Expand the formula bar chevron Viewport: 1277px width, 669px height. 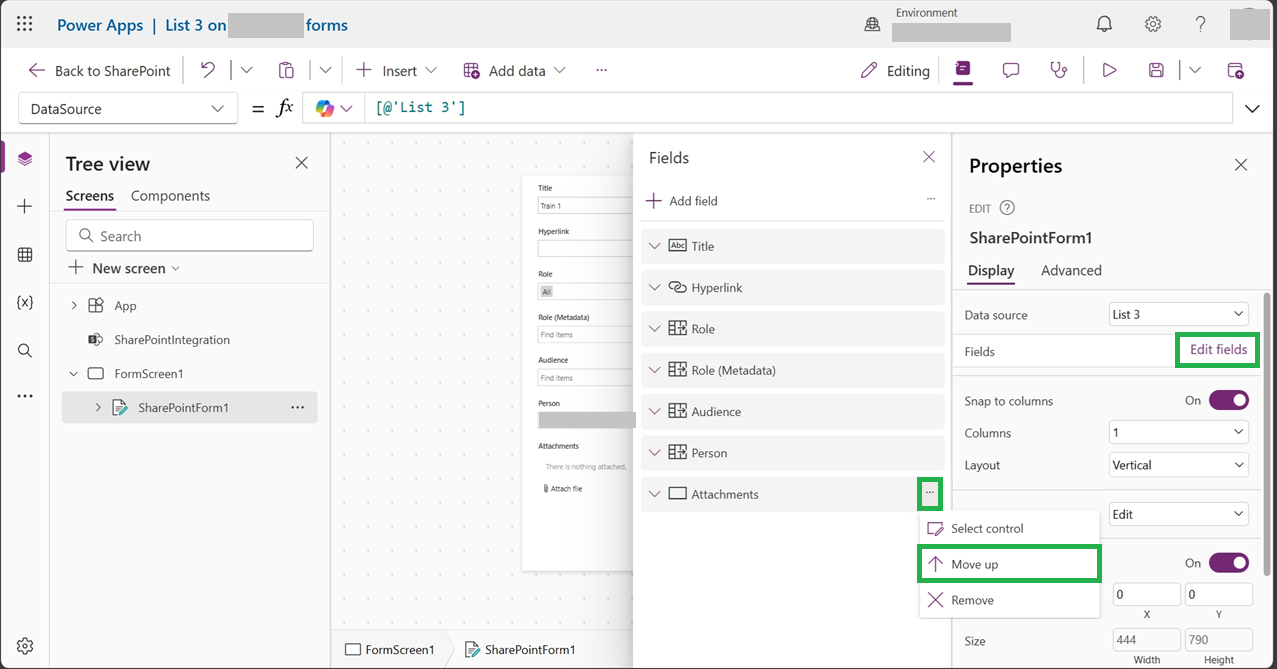[1252, 108]
